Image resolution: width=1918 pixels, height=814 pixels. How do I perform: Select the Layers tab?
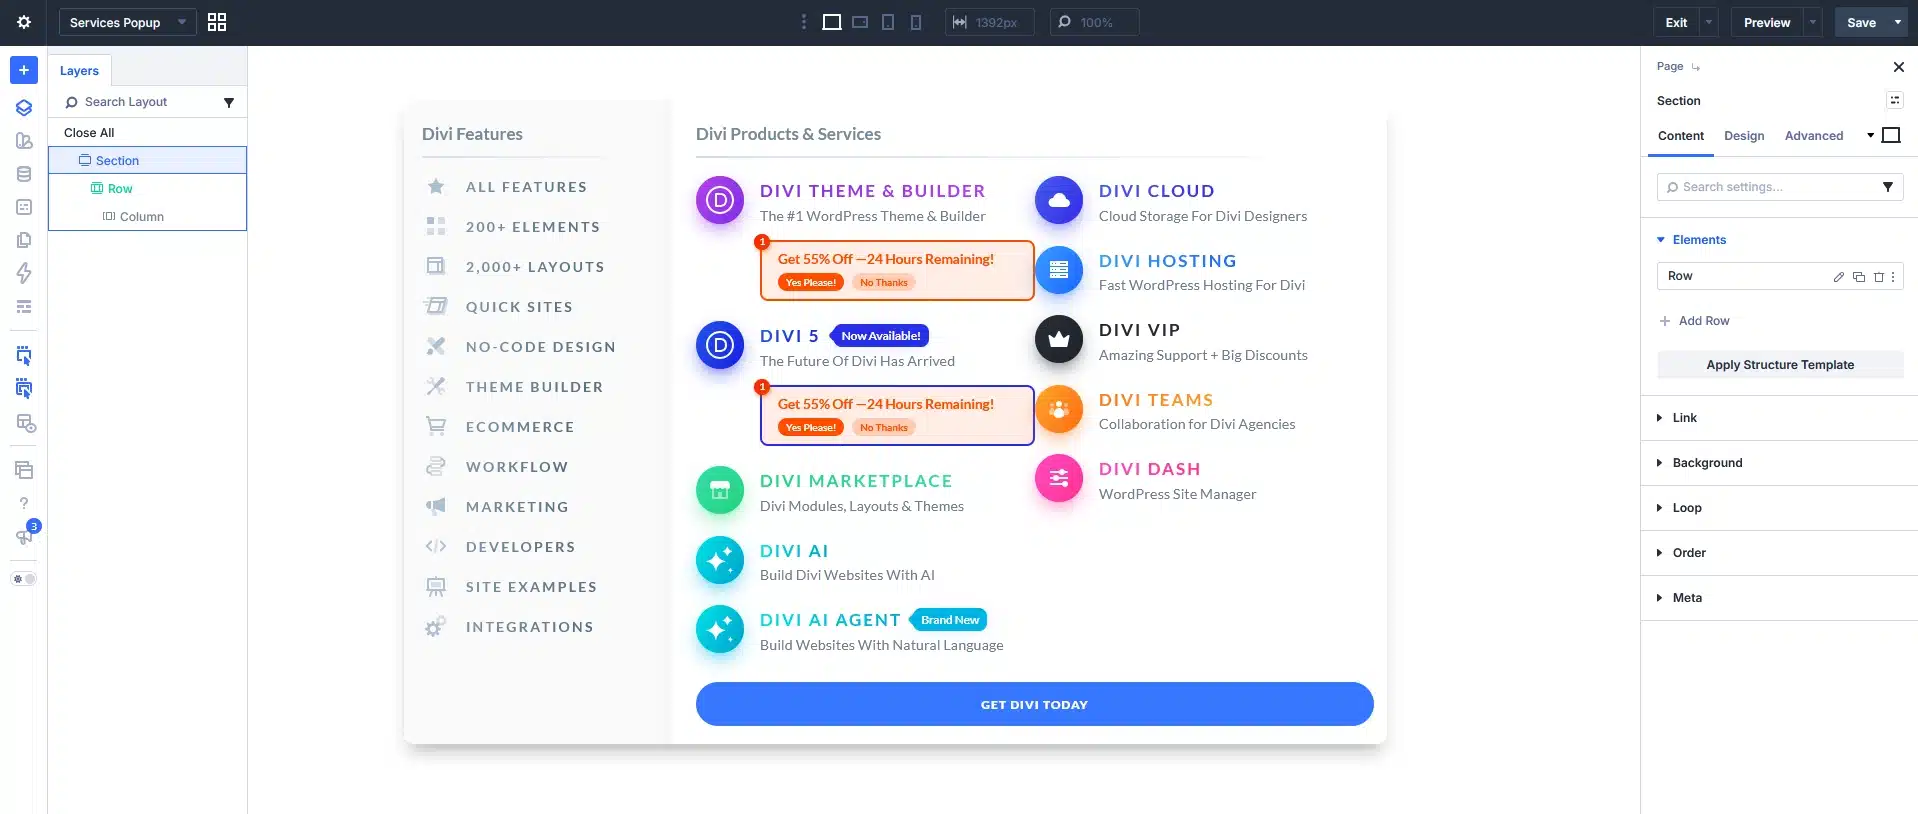79,71
